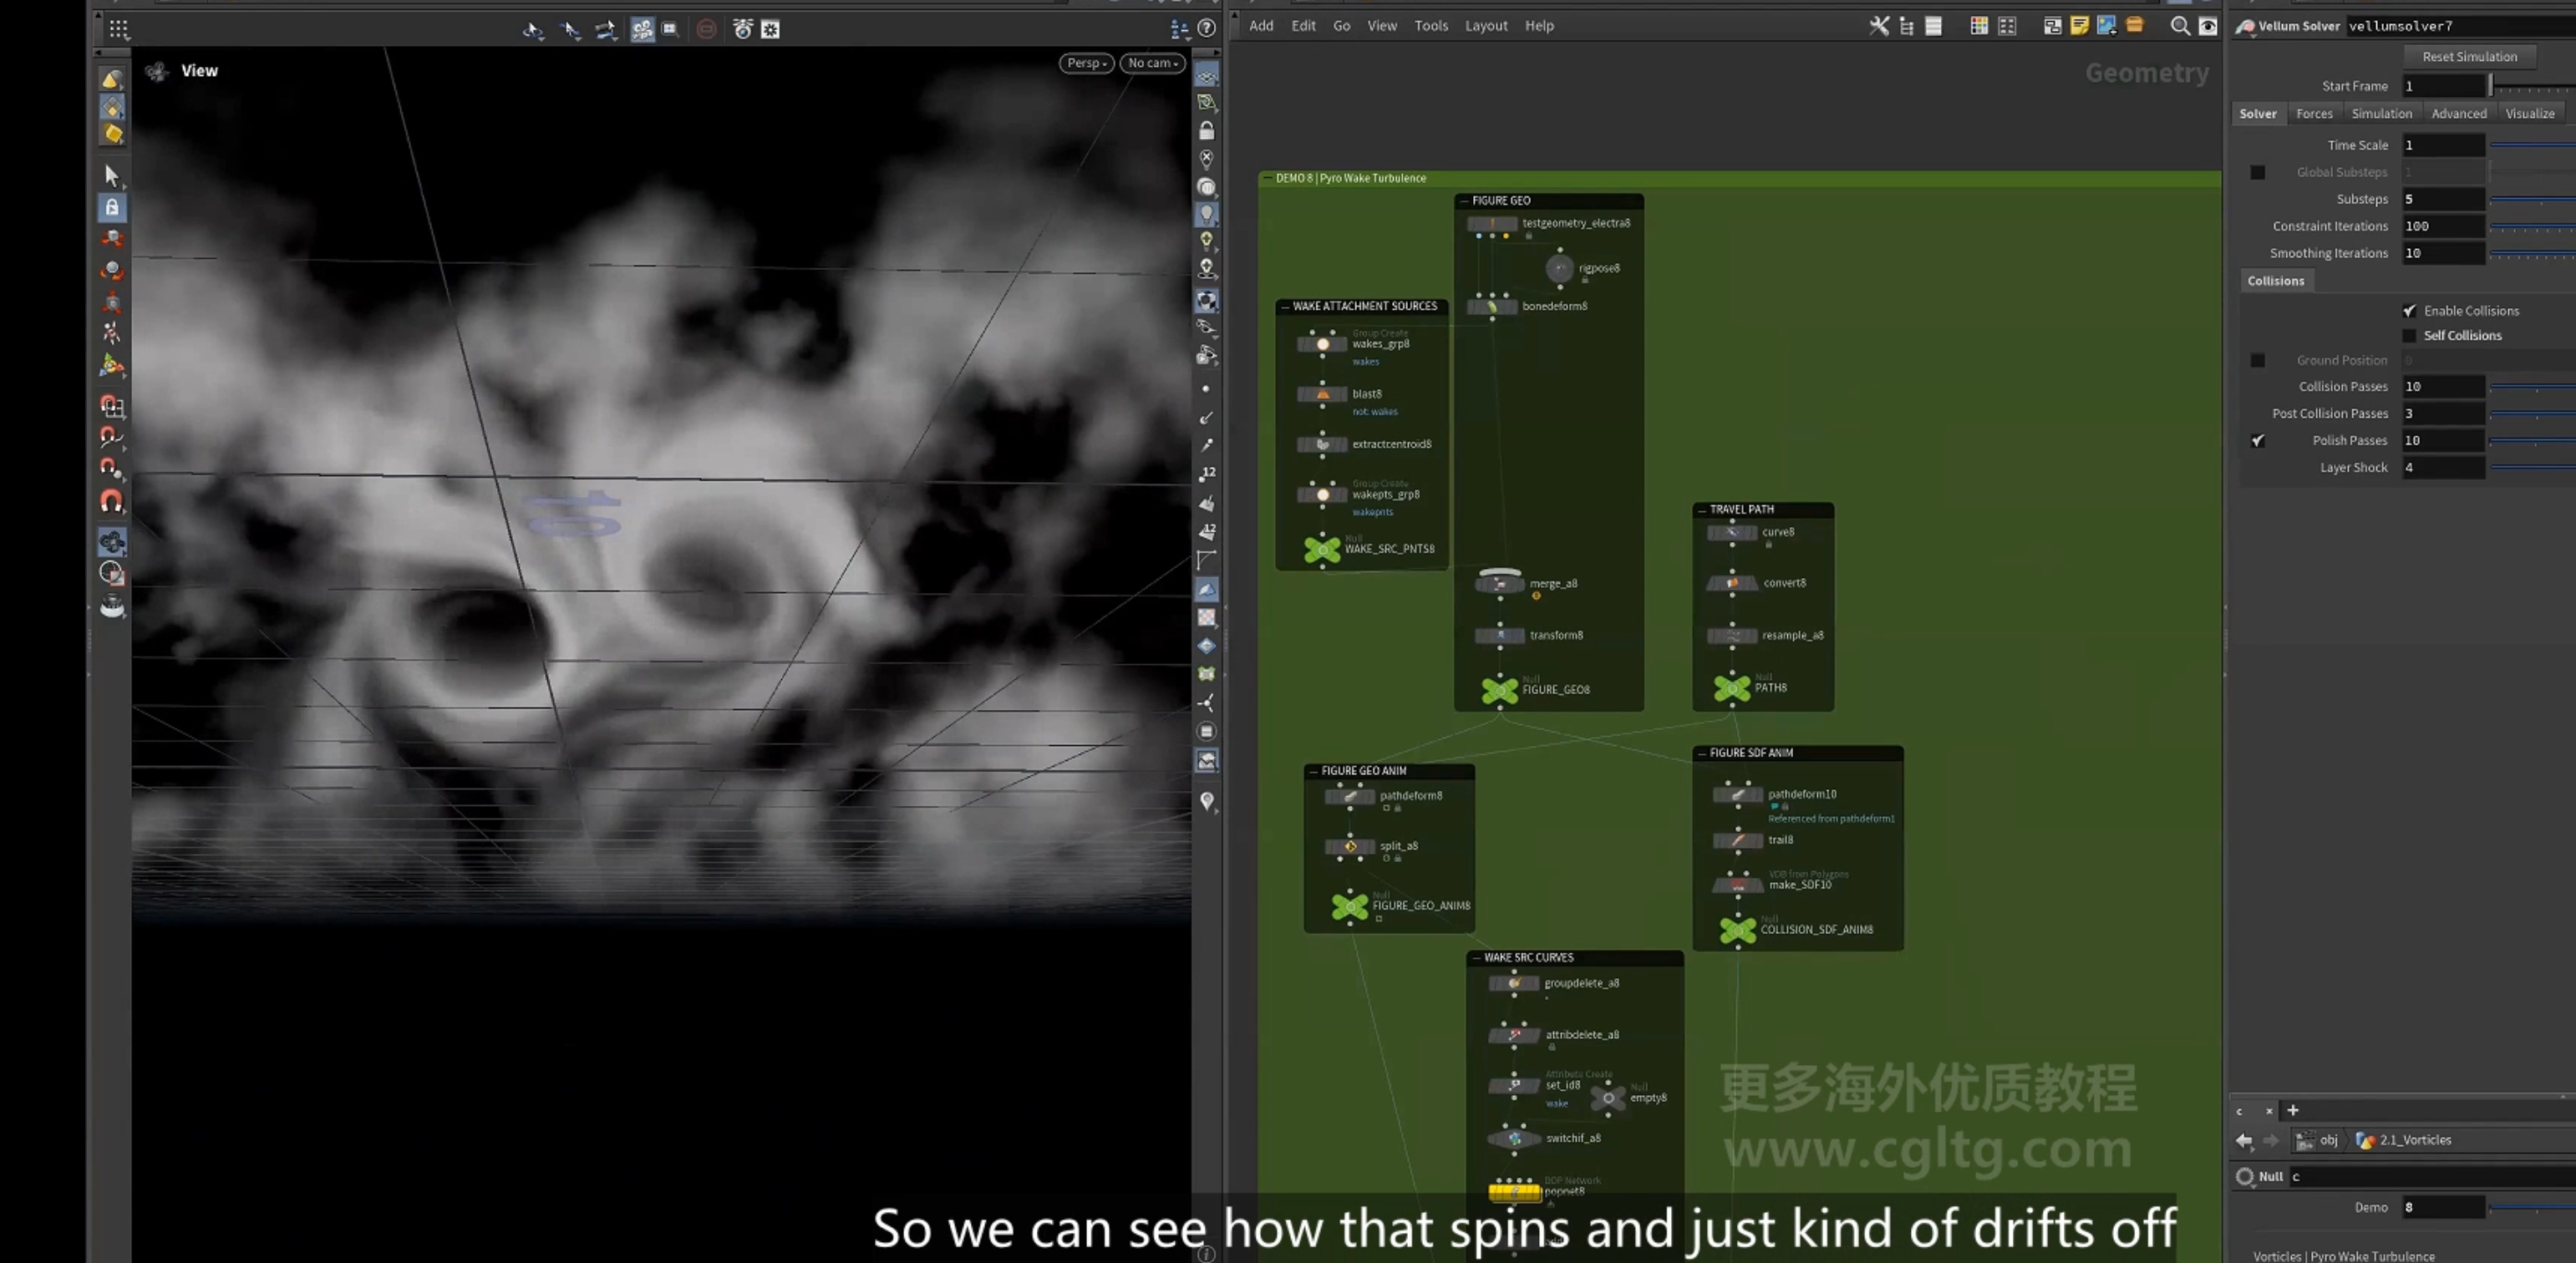Open the No cam camera dropdown
Image resolution: width=2576 pixels, height=1263 pixels.
pos(1152,63)
